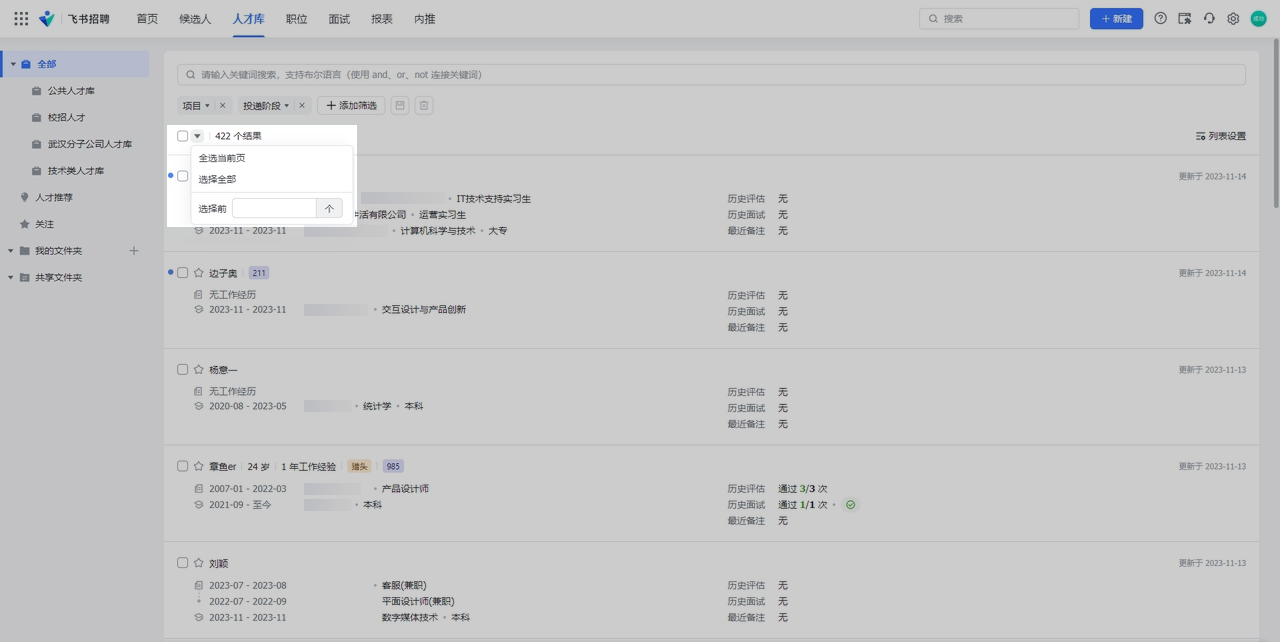Add a new folder under 我的文件夹
This screenshot has height=642, width=1280.
pyautogui.click(x=134, y=251)
